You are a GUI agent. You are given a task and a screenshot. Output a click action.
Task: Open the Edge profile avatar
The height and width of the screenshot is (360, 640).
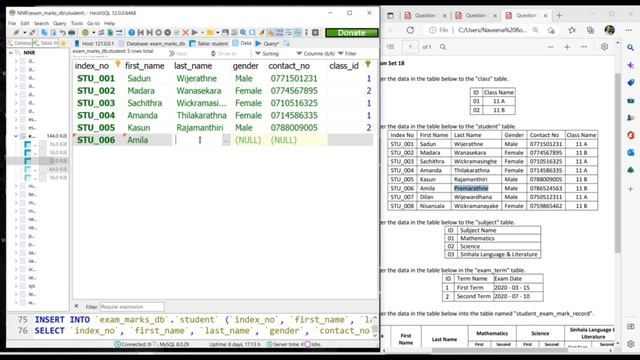[610, 30]
